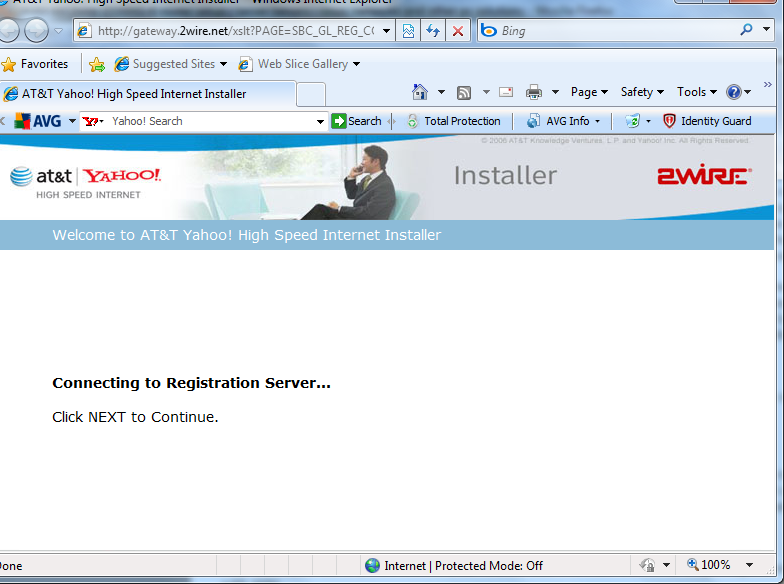The image size is (784, 584).
Task: Open the Tools menu
Action: click(696, 92)
